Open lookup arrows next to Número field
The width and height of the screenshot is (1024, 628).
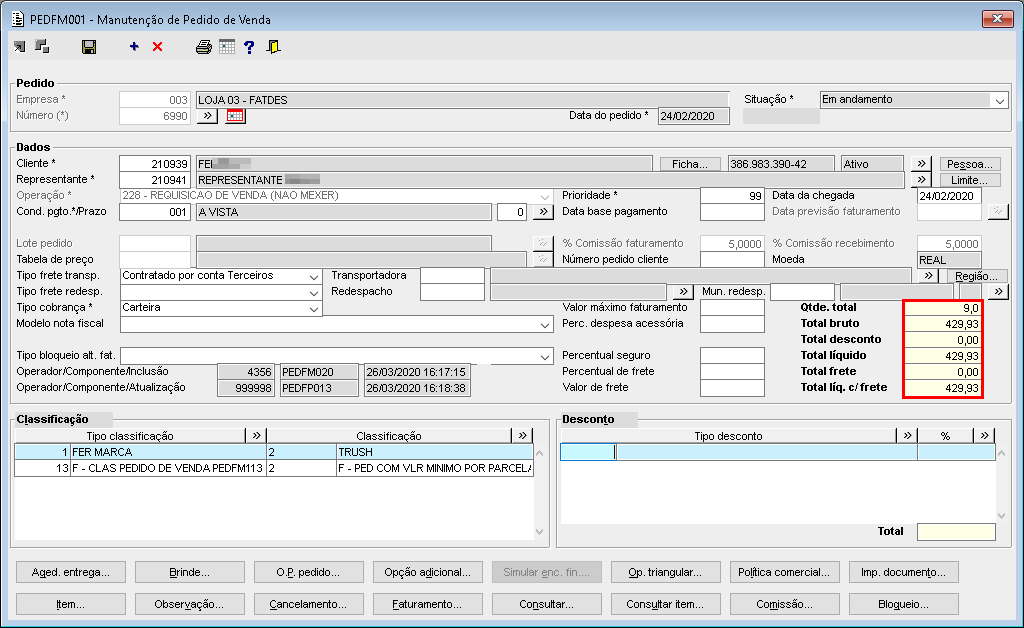207,116
